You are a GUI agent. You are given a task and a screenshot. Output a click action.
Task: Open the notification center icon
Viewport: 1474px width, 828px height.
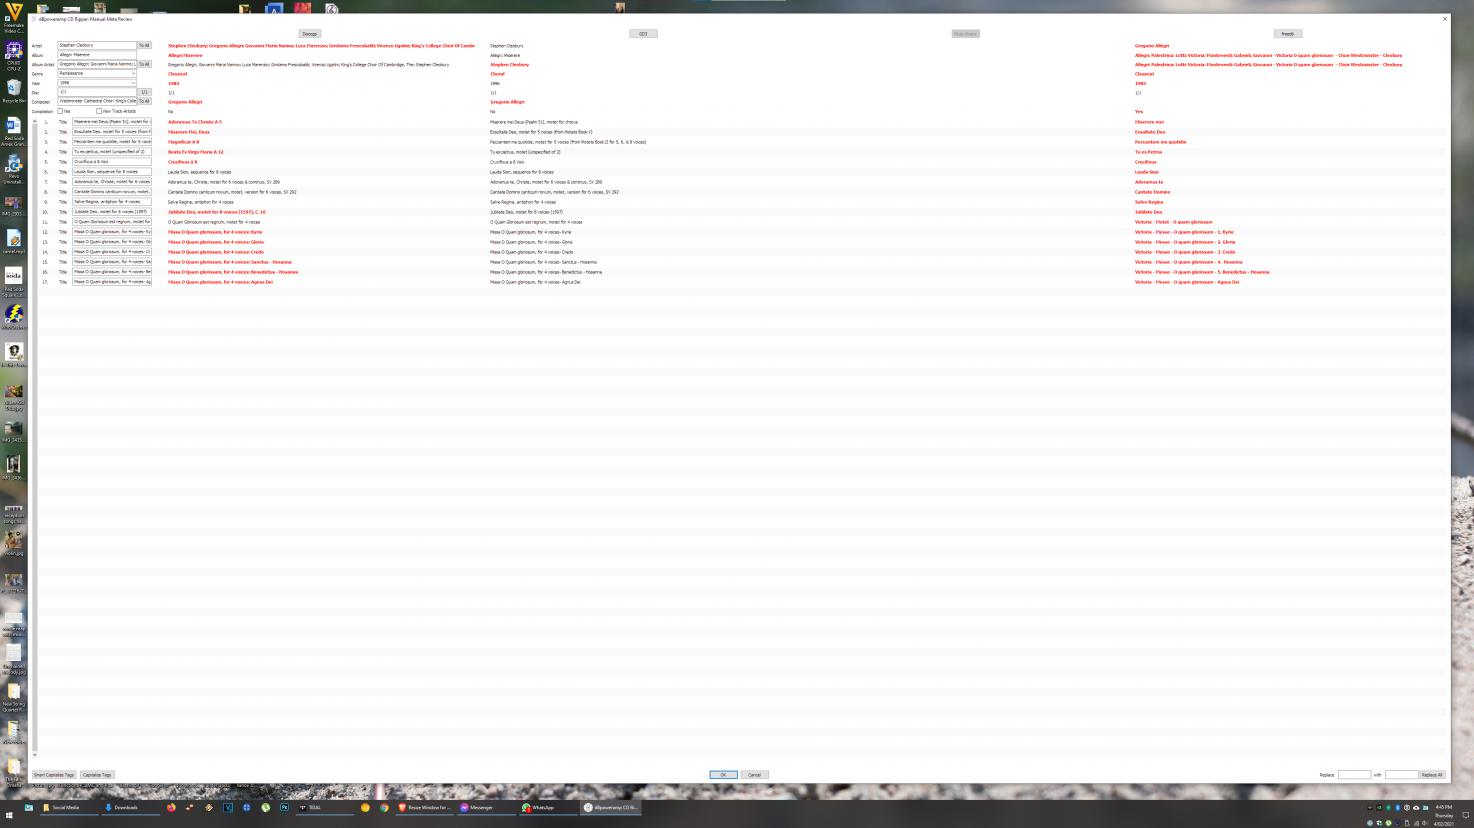[x=1465, y=815]
